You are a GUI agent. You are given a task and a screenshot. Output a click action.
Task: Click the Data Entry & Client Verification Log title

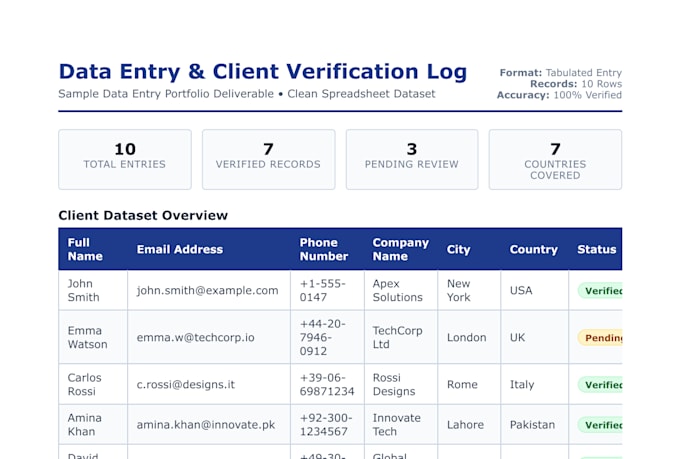(263, 72)
